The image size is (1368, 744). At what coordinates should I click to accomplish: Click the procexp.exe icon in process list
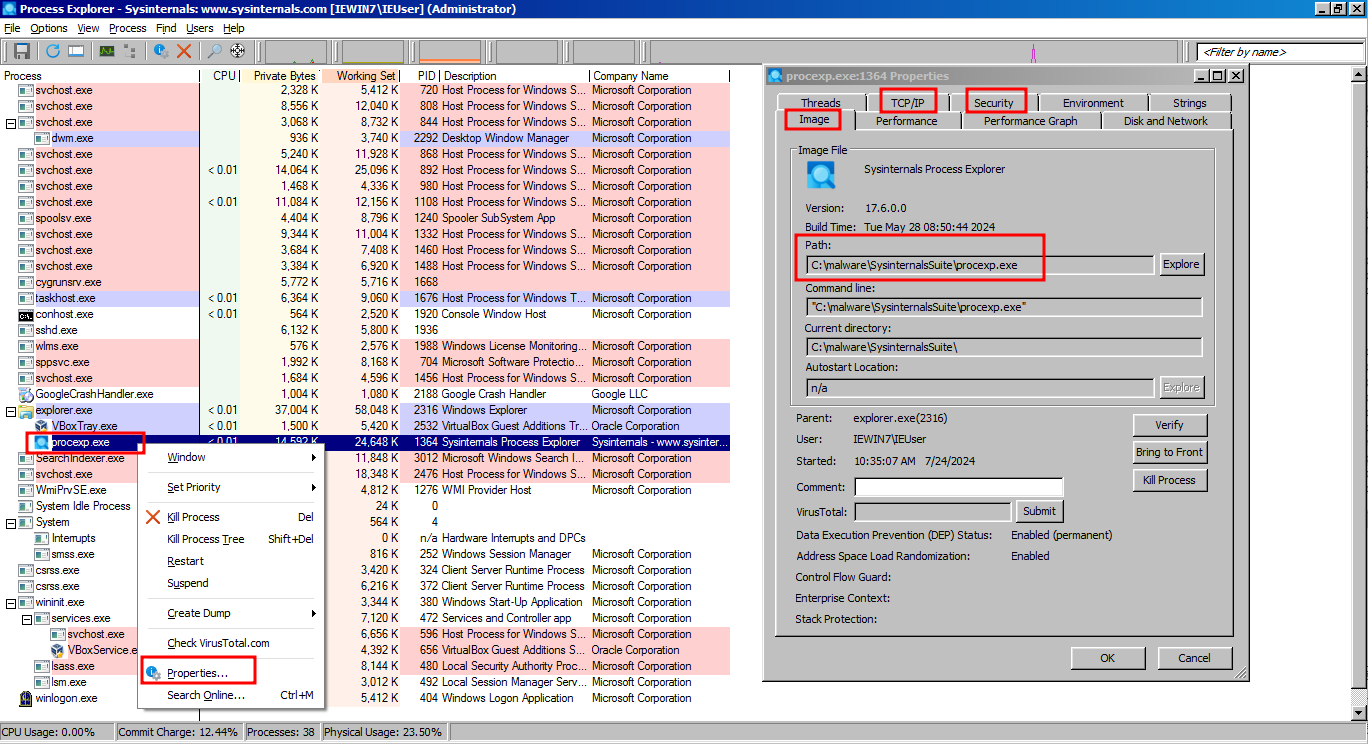pos(41,442)
